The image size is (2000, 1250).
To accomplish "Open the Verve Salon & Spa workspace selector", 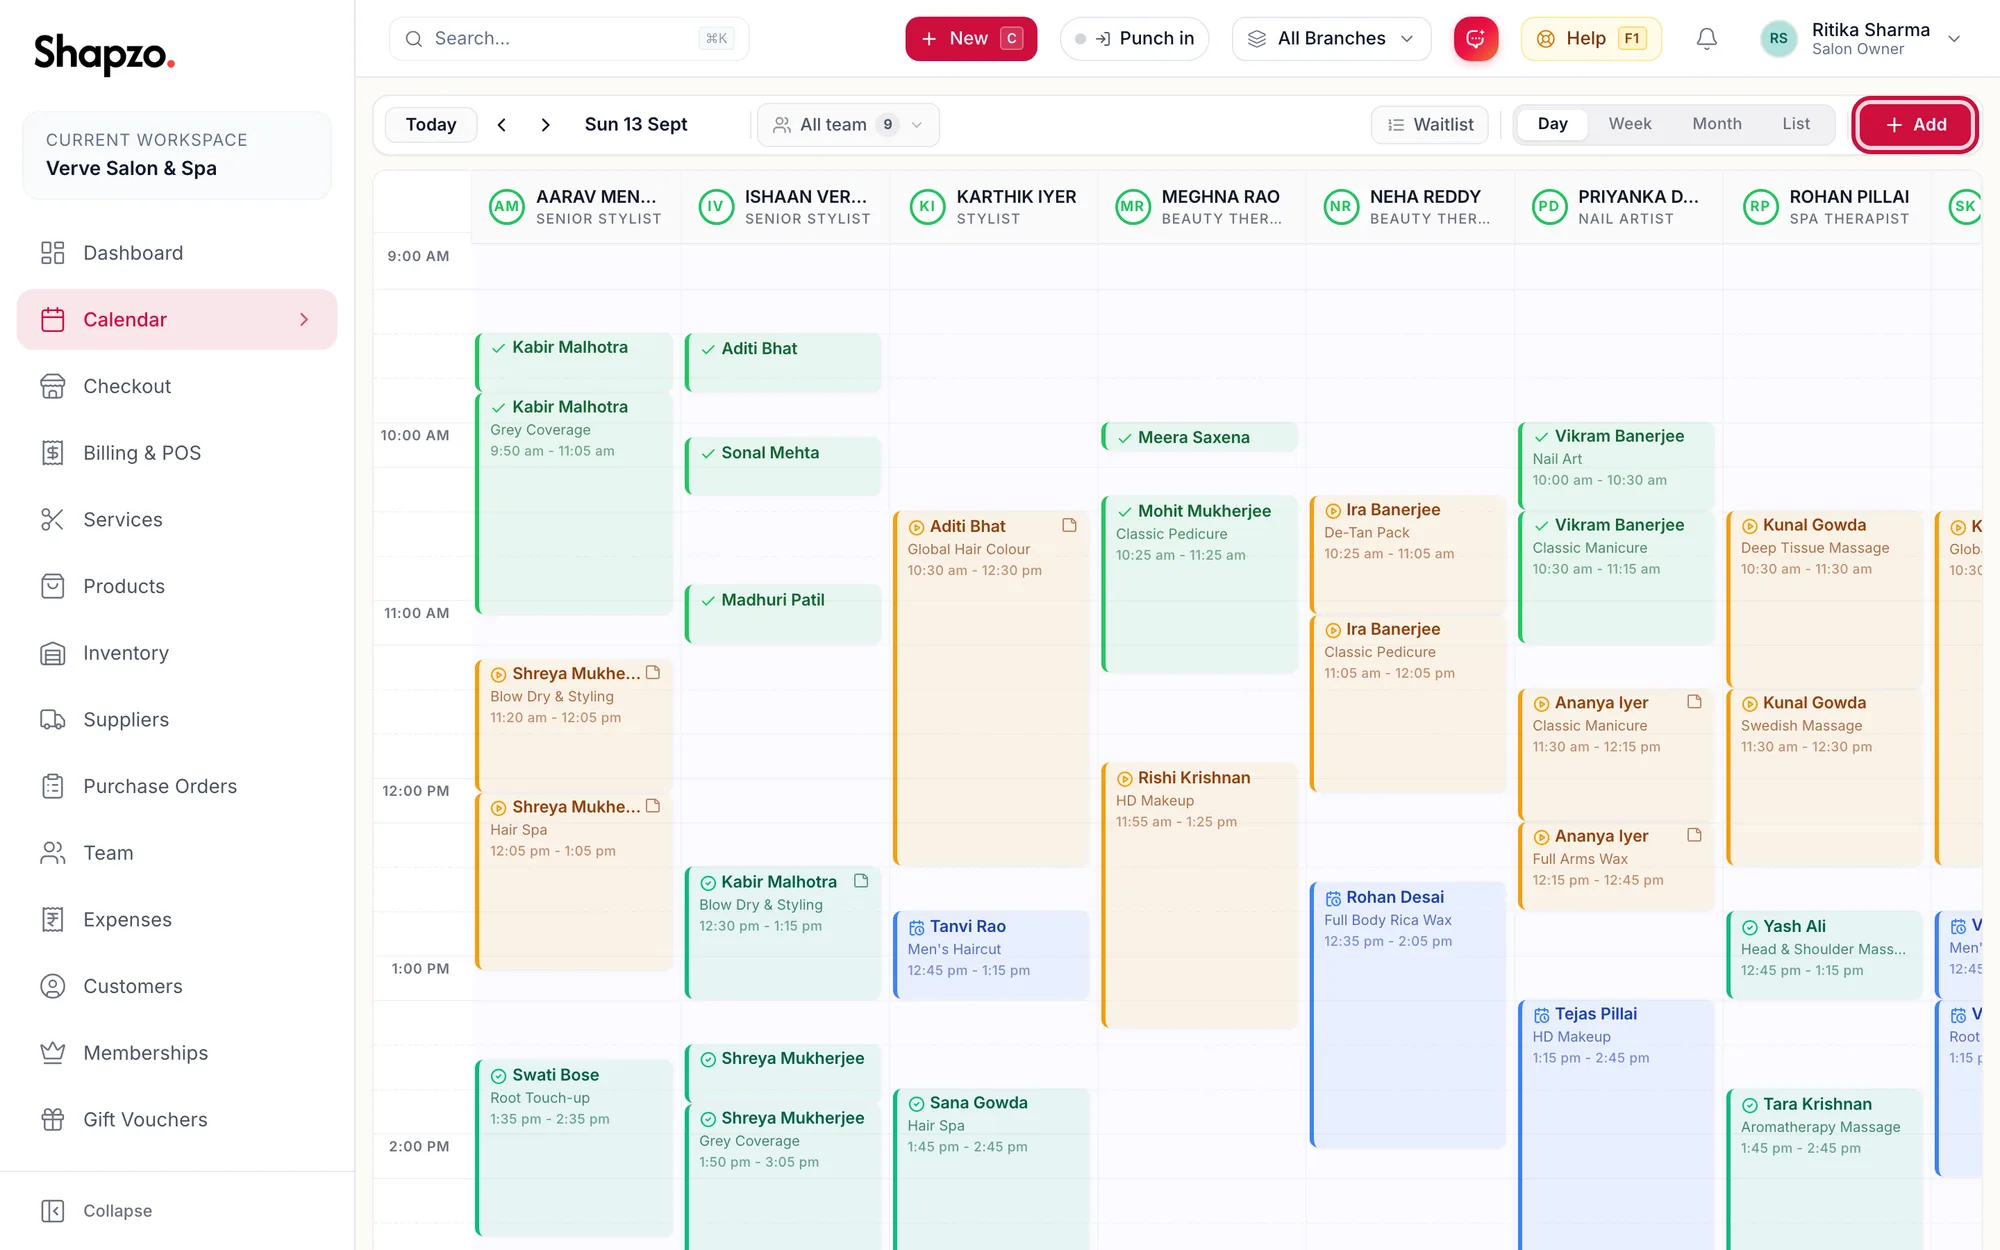I will 177,155.
